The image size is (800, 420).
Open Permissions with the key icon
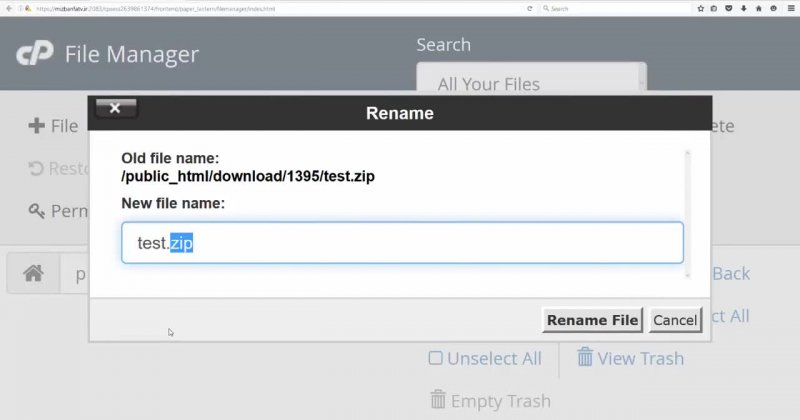pos(37,211)
